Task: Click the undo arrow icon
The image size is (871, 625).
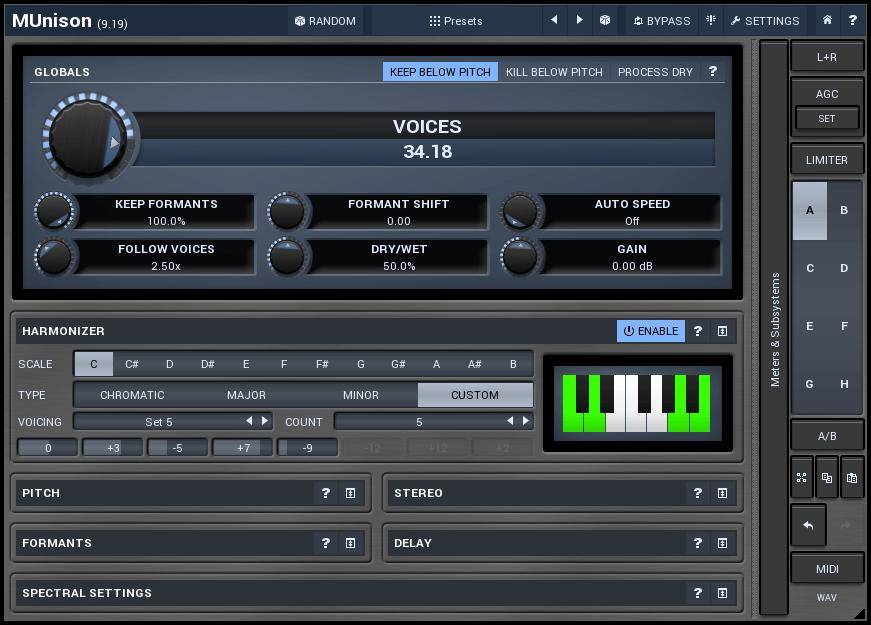Action: 808,525
